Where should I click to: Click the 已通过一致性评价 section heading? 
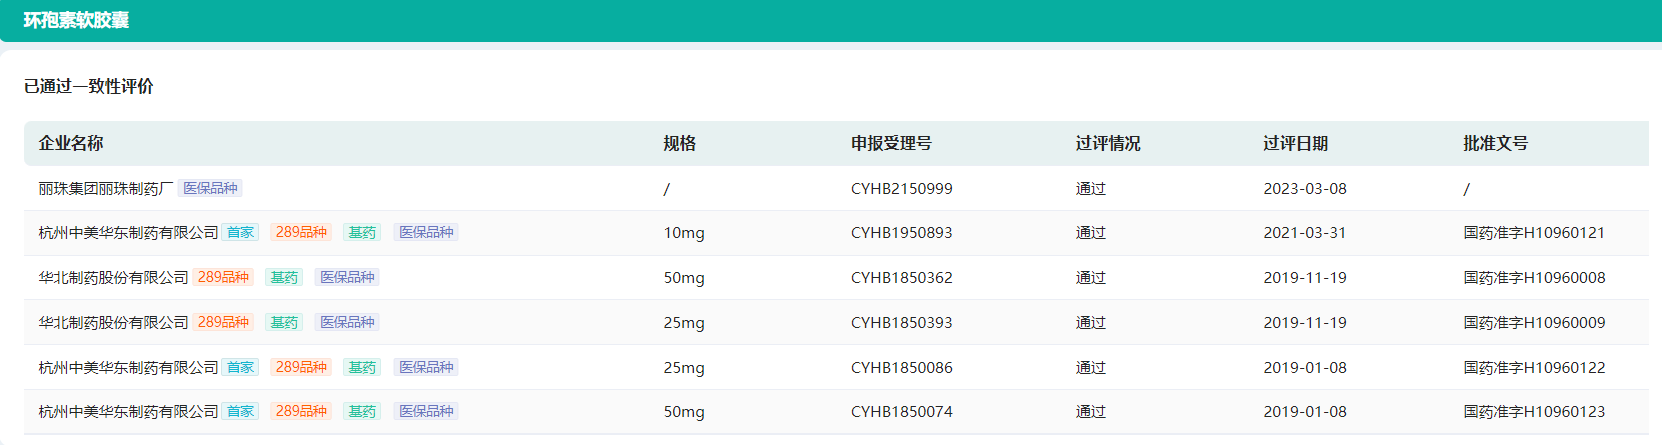[x=89, y=86]
